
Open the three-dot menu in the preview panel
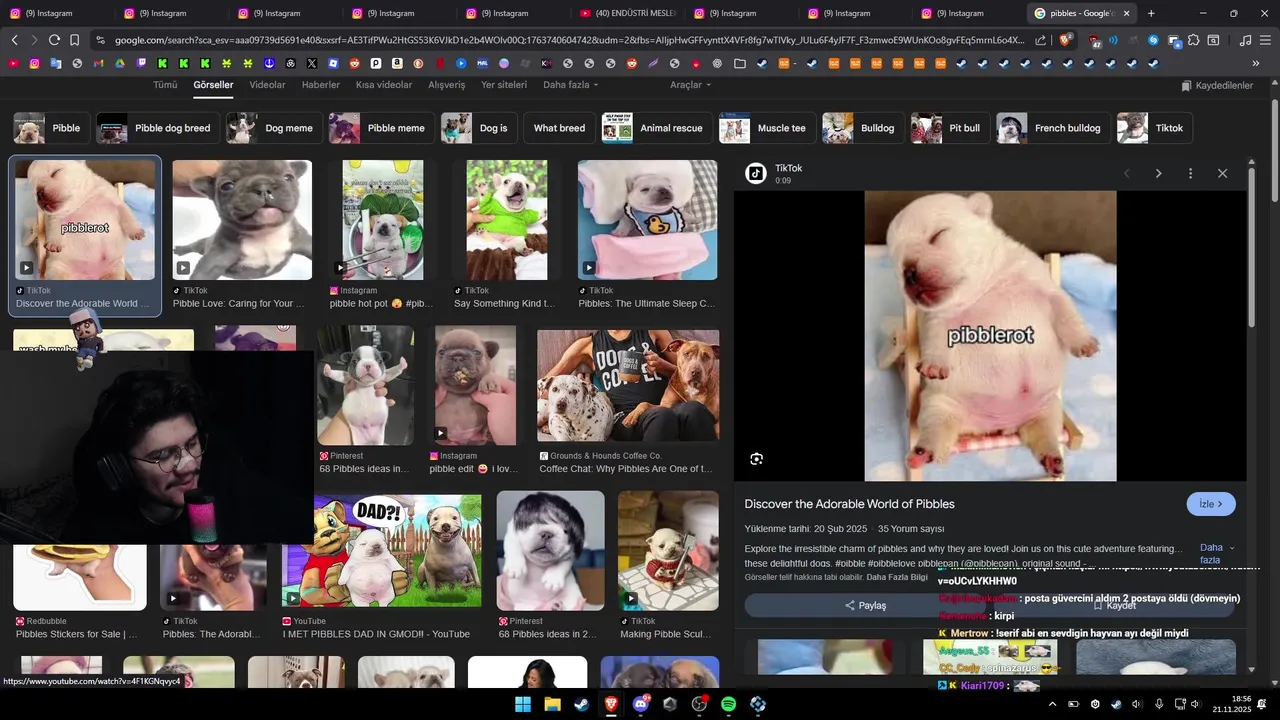coord(1190,173)
